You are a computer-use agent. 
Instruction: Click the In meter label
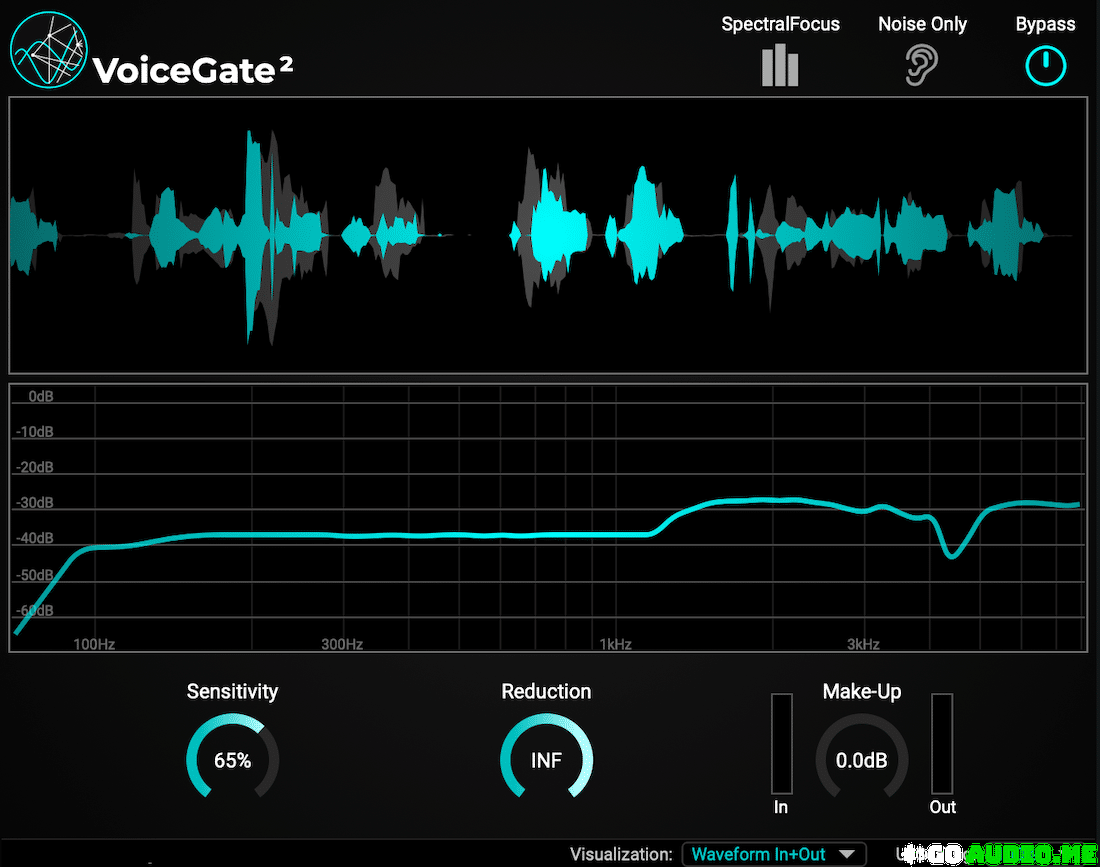point(781,807)
